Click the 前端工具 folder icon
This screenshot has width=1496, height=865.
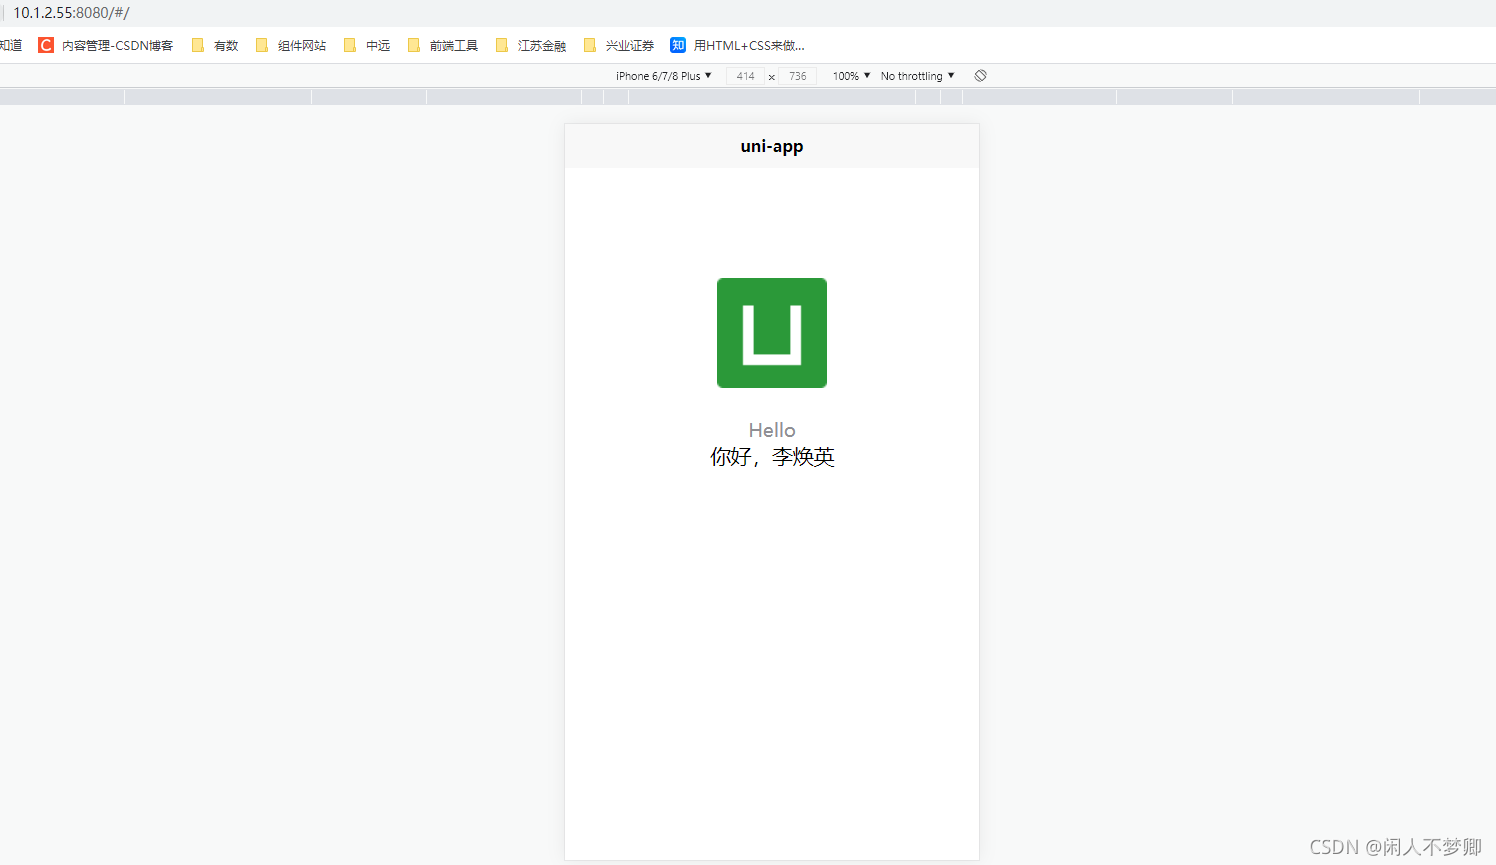(x=414, y=45)
